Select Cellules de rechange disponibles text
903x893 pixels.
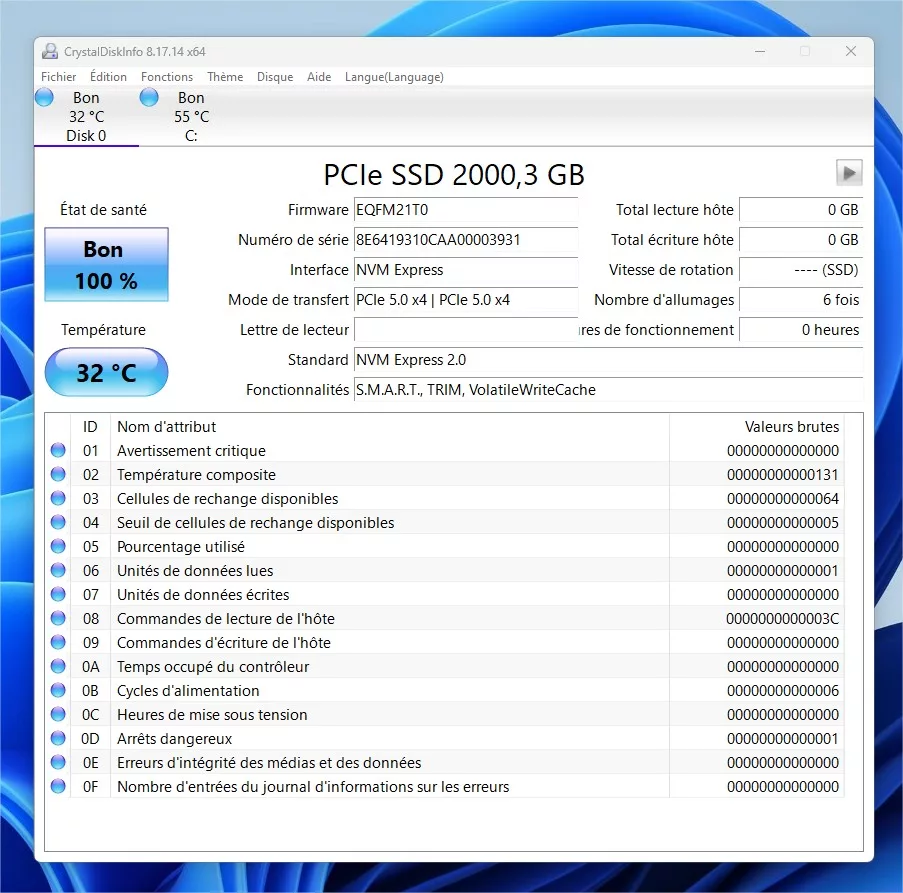227,499
